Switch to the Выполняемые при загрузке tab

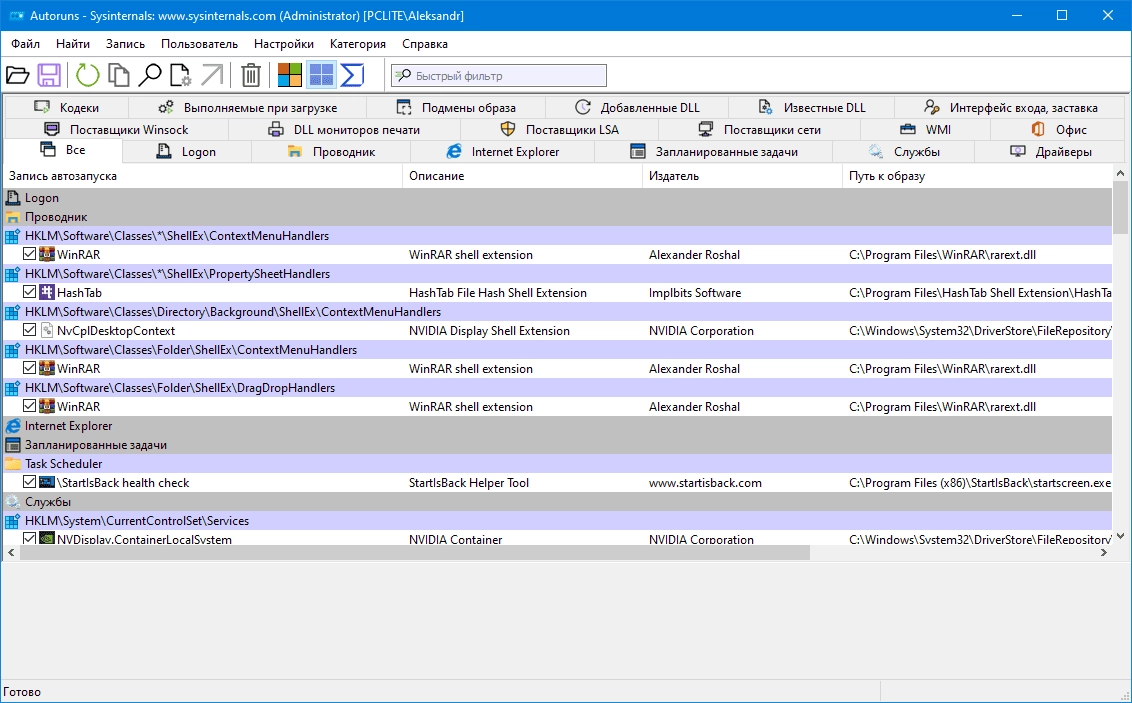point(248,108)
